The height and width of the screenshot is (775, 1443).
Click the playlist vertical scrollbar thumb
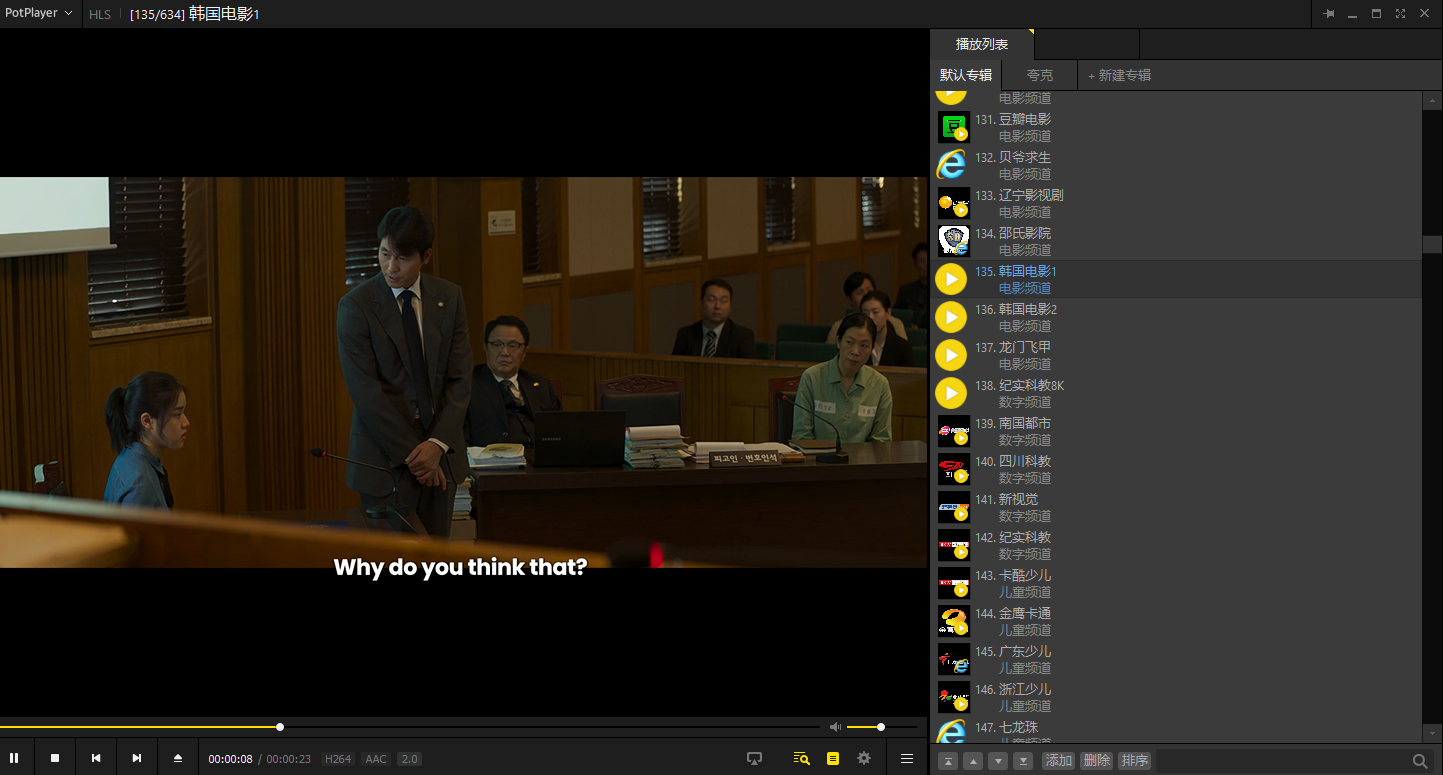click(1433, 245)
